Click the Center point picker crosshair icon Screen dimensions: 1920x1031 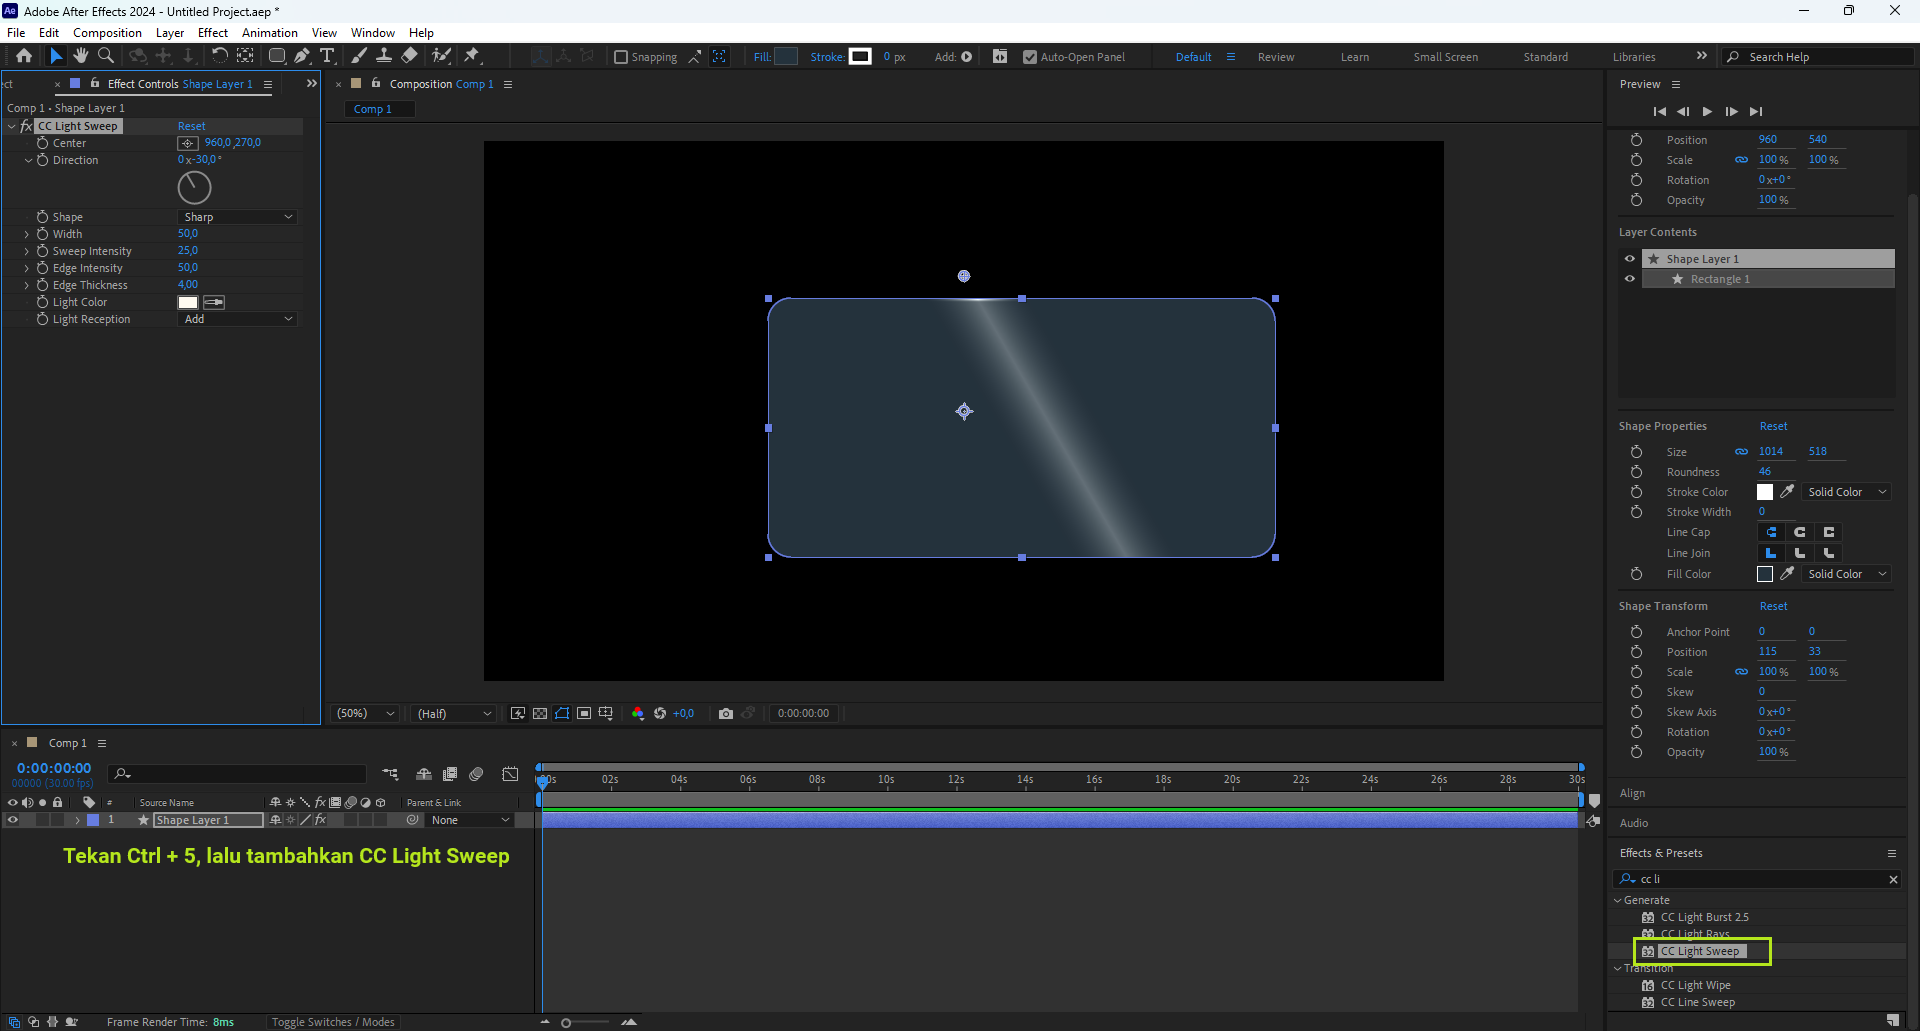coord(188,143)
